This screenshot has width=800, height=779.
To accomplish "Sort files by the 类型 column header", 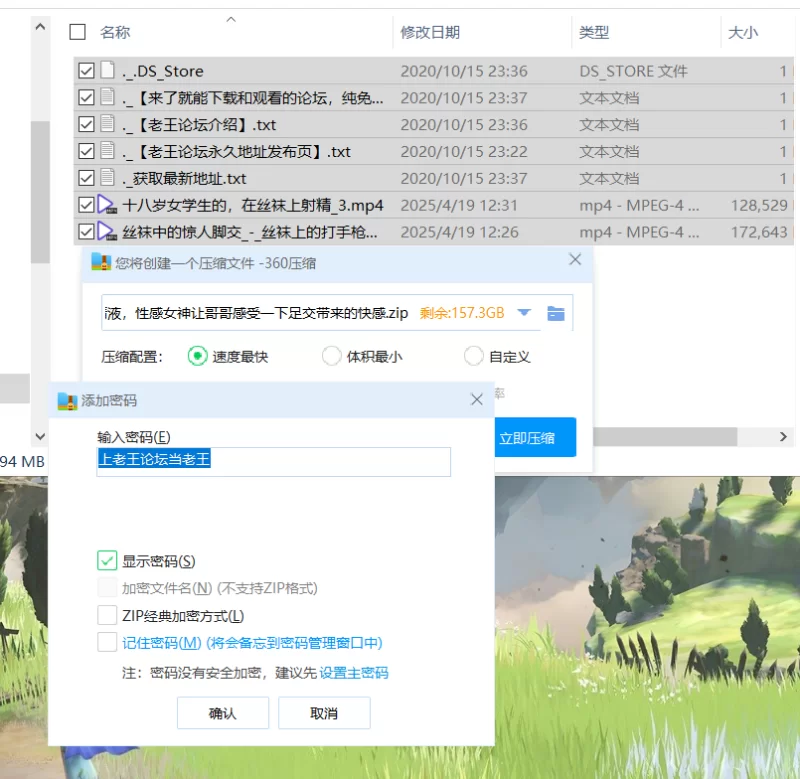I will (x=594, y=33).
